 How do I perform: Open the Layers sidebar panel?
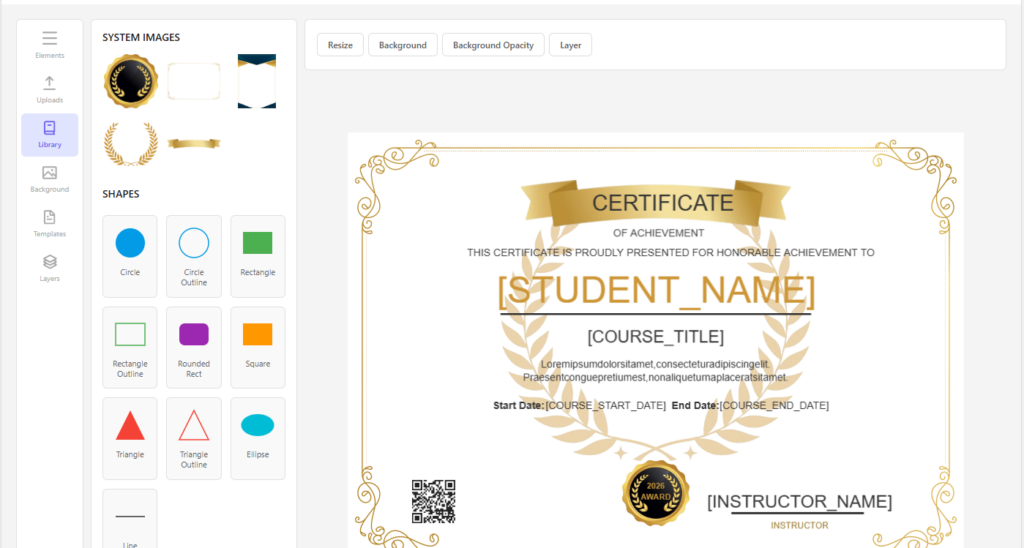tap(49, 268)
